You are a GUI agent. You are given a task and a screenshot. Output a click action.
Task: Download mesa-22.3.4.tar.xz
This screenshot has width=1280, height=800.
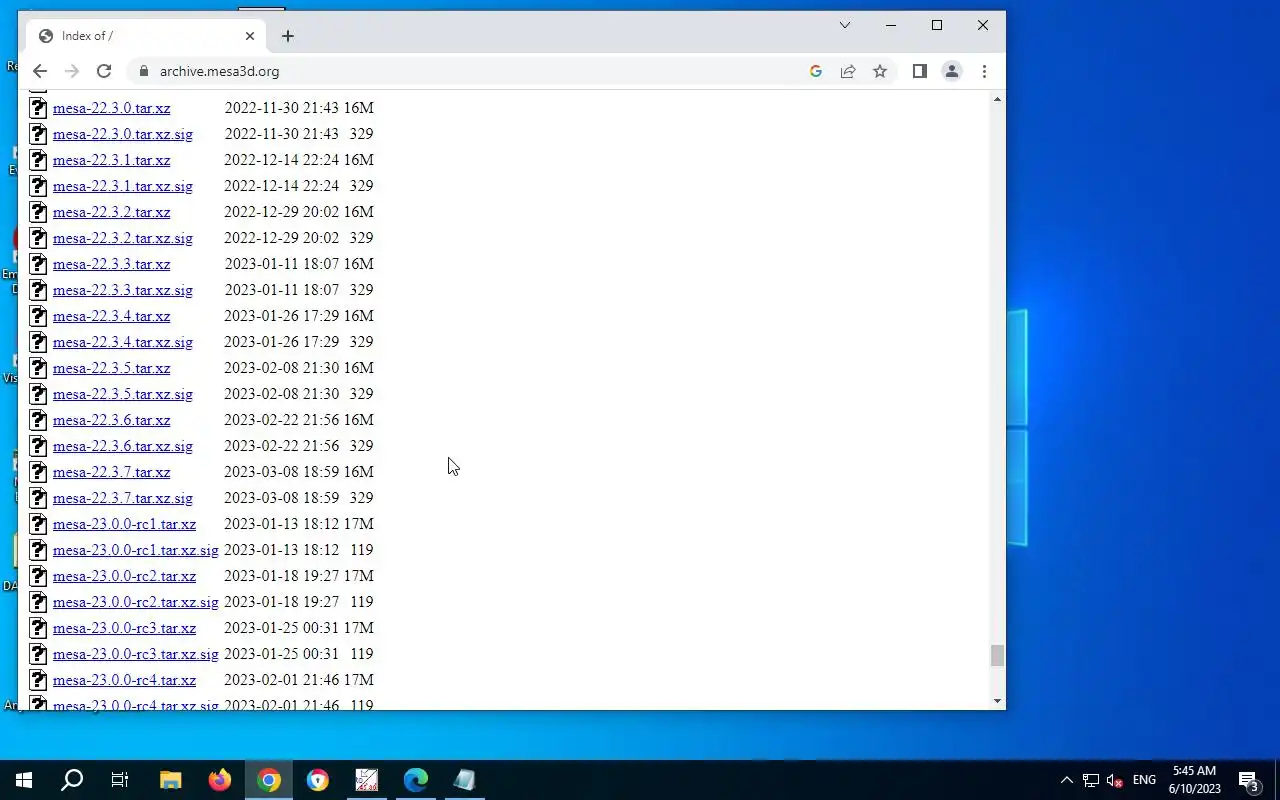(x=111, y=316)
